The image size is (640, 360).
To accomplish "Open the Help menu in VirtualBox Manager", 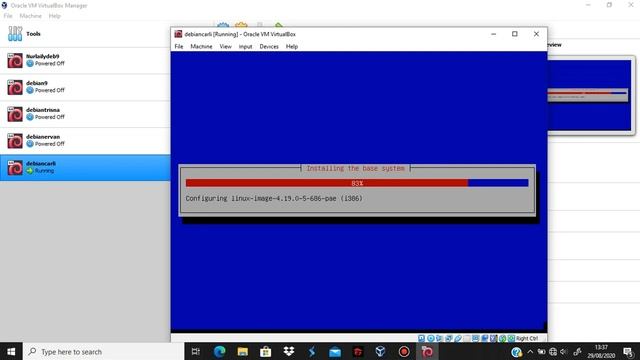I will [54, 16].
